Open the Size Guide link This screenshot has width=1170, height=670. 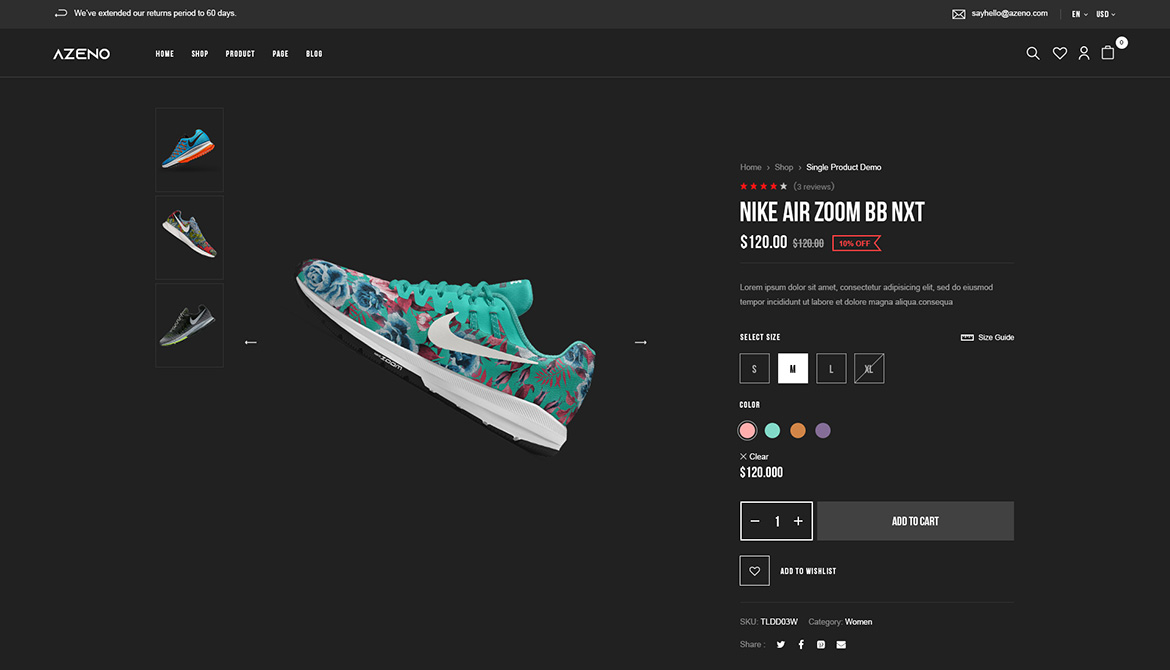pos(996,337)
